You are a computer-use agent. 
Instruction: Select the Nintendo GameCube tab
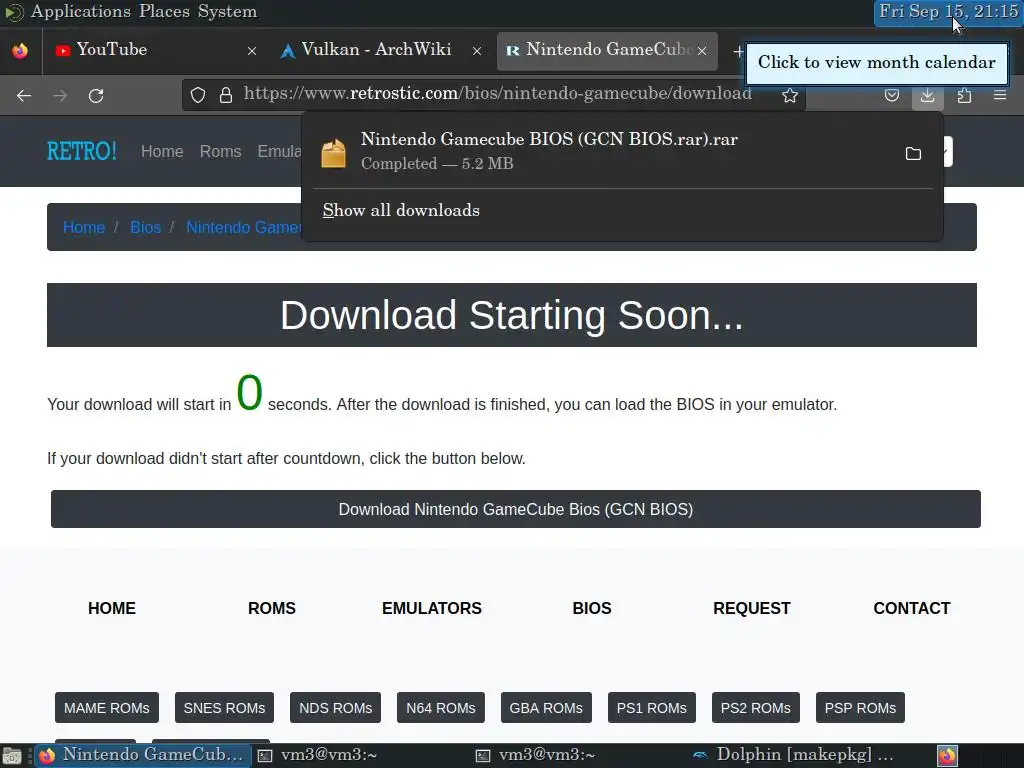[606, 50]
